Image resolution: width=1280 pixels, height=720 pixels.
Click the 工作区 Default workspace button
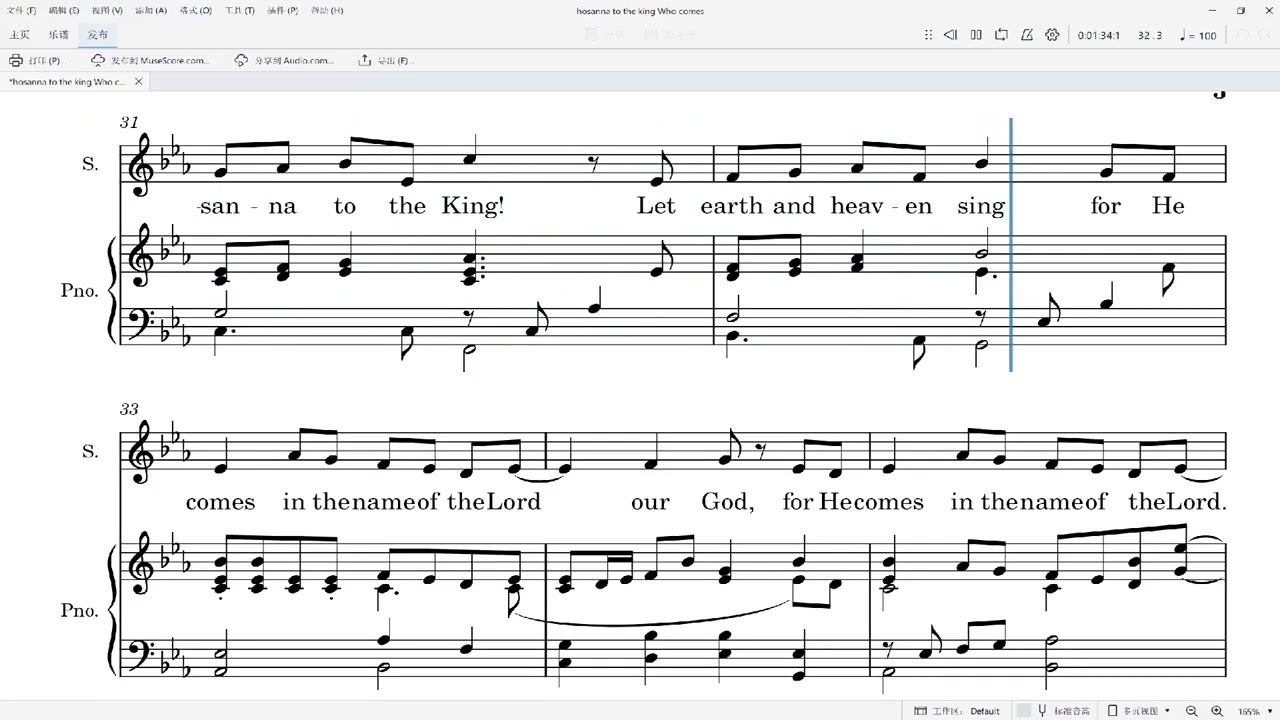[x=957, y=711]
